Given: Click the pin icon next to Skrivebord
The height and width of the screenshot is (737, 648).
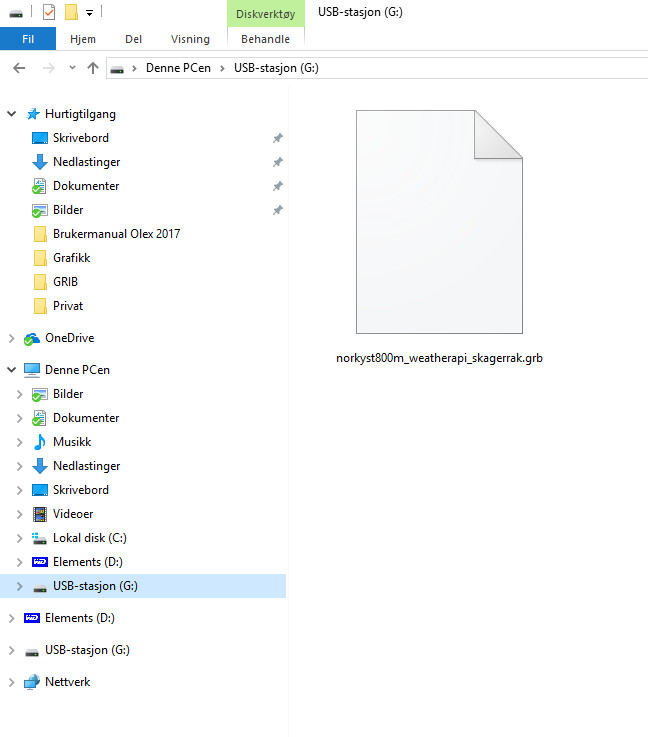Looking at the screenshot, I should point(278,138).
